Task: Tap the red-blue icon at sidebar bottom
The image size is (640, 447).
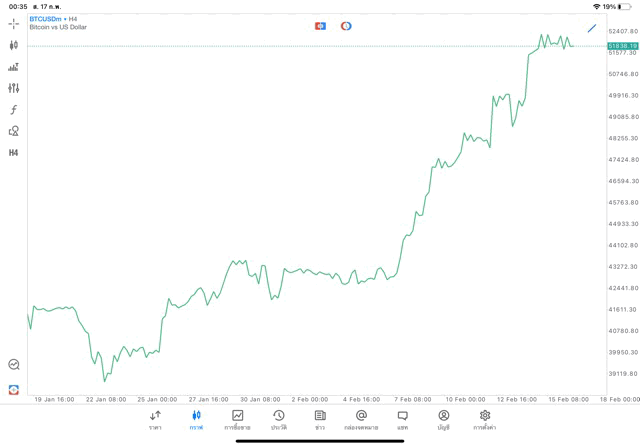Action: (x=14, y=389)
